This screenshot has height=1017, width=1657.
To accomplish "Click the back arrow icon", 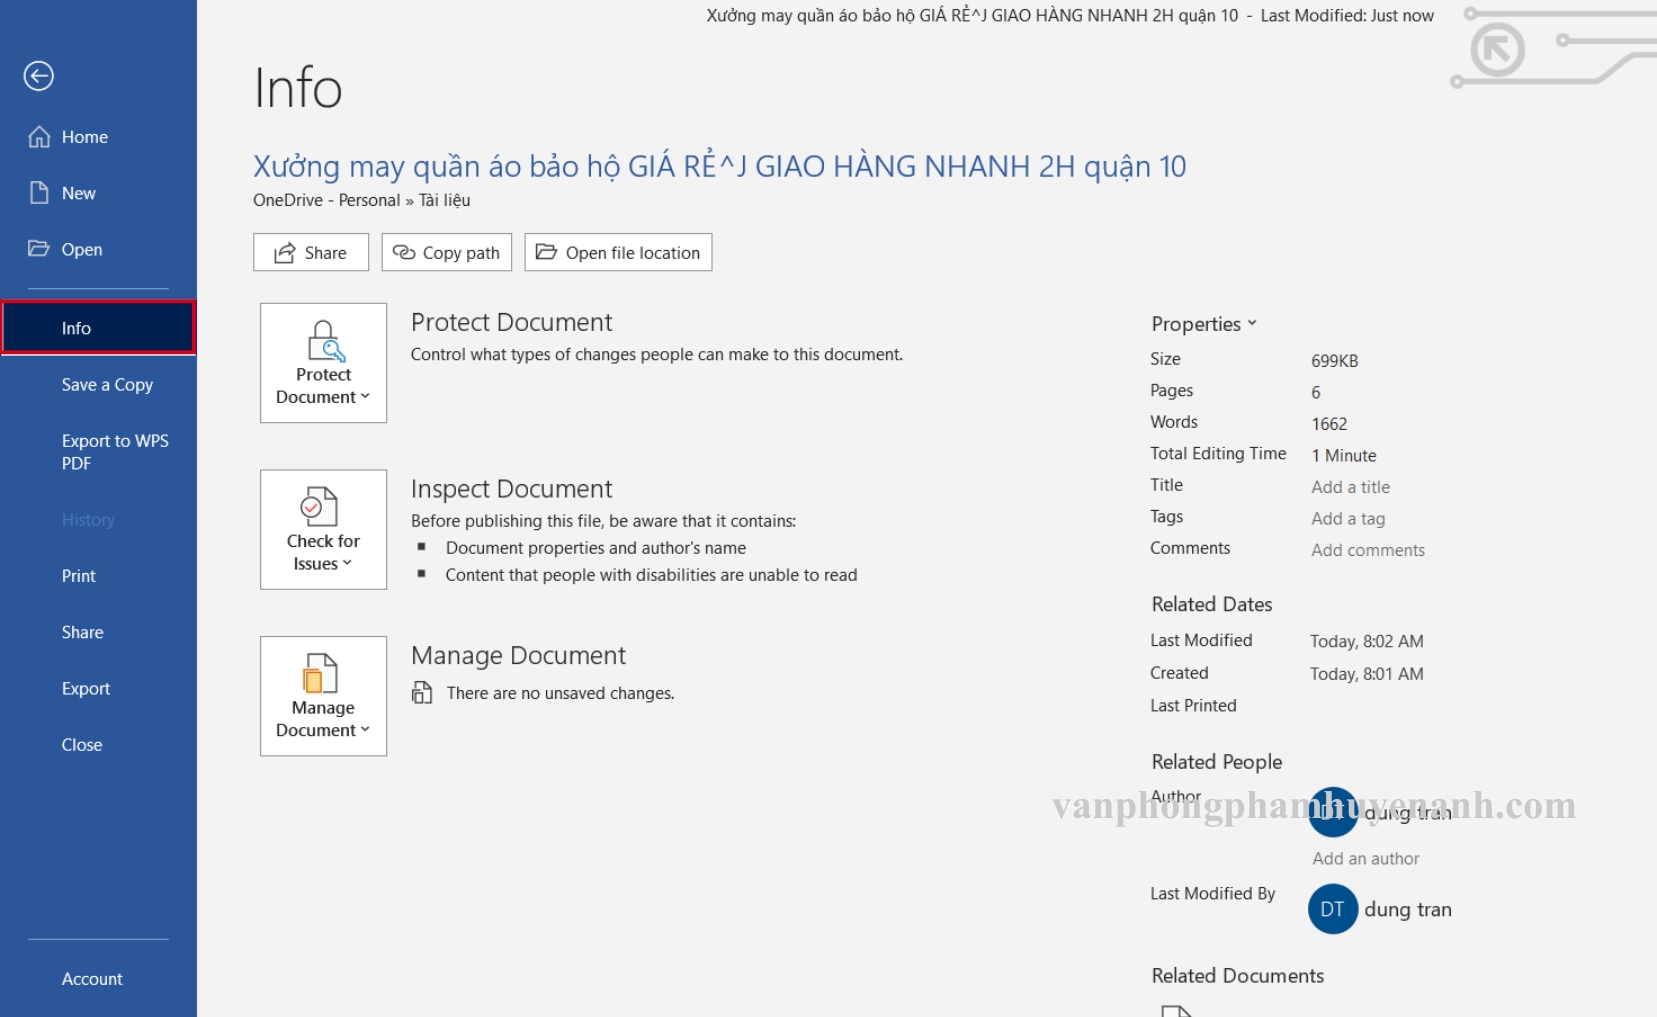I will 39,76.
